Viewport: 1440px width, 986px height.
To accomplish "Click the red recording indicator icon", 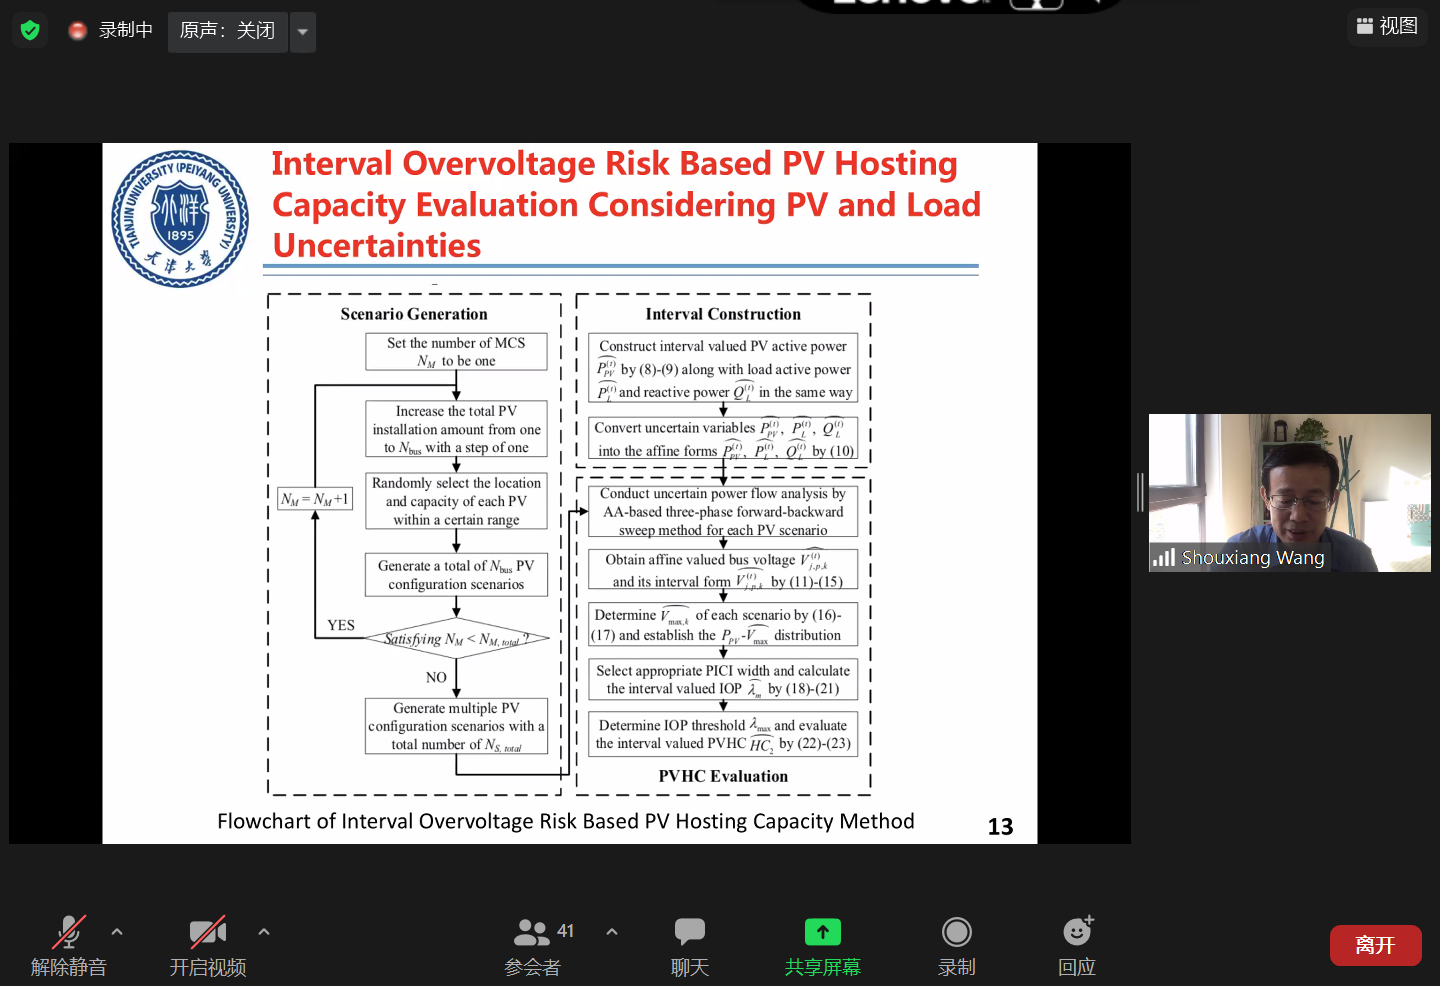I will coord(78,31).
